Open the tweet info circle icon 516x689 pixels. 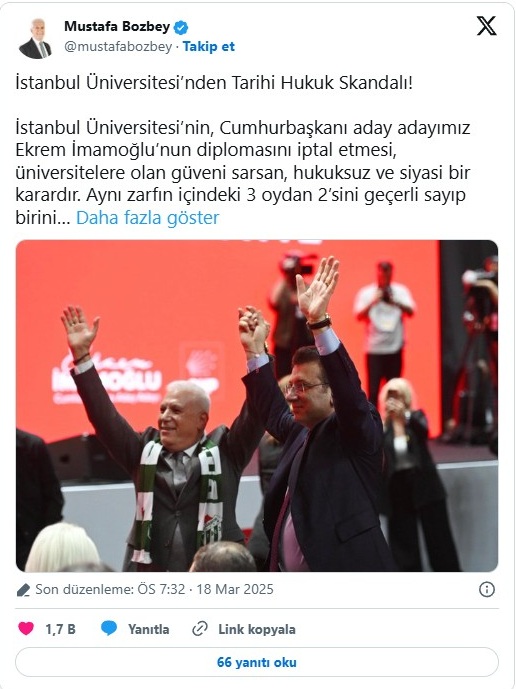click(x=487, y=589)
